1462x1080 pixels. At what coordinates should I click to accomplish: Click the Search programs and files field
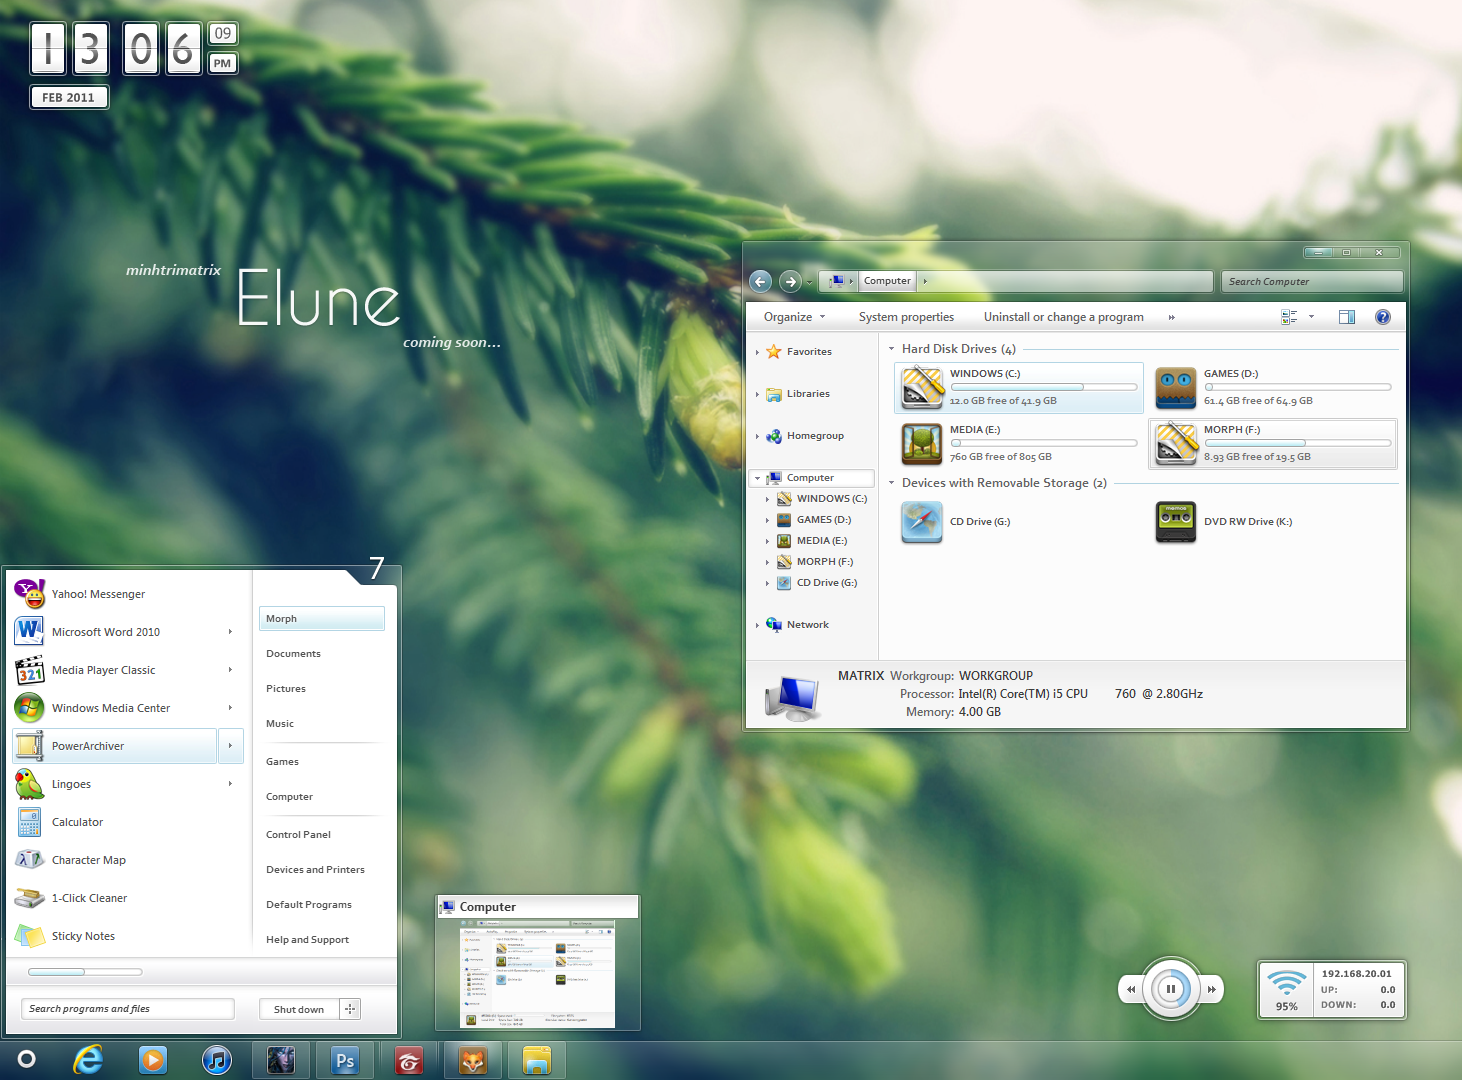coord(128,1009)
